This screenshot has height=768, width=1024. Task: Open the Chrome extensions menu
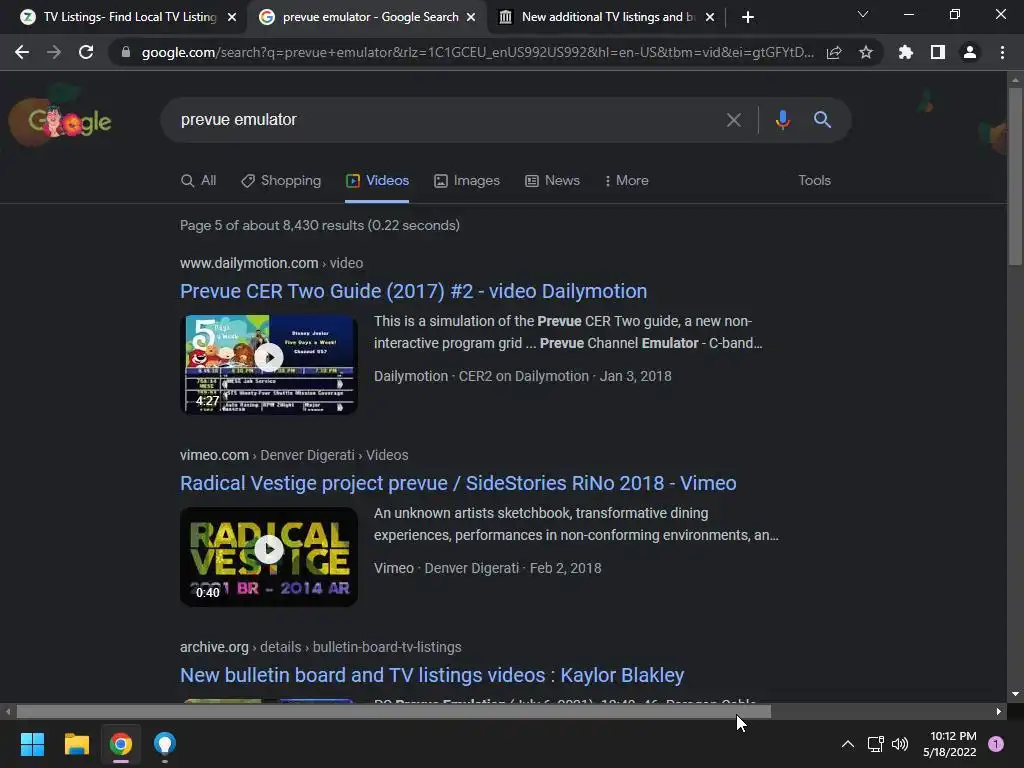click(x=906, y=52)
